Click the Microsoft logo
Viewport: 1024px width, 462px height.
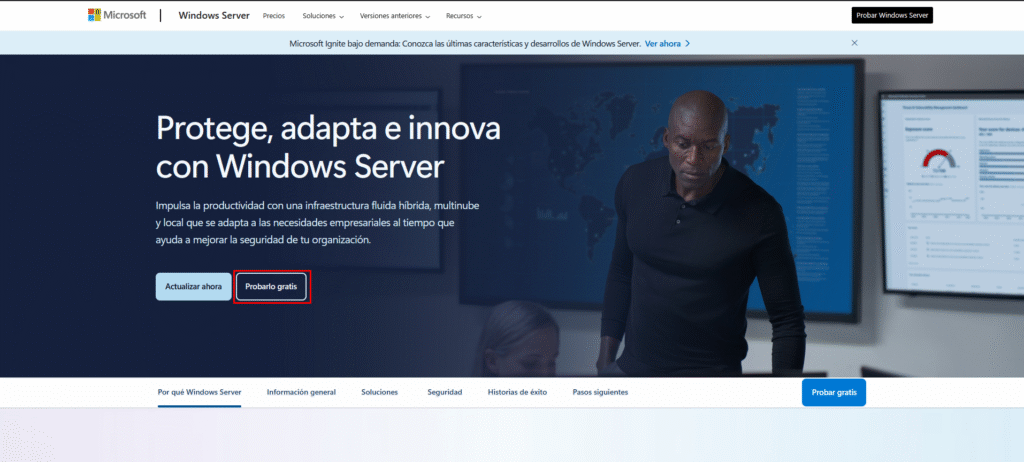pyautogui.click(x=118, y=15)
